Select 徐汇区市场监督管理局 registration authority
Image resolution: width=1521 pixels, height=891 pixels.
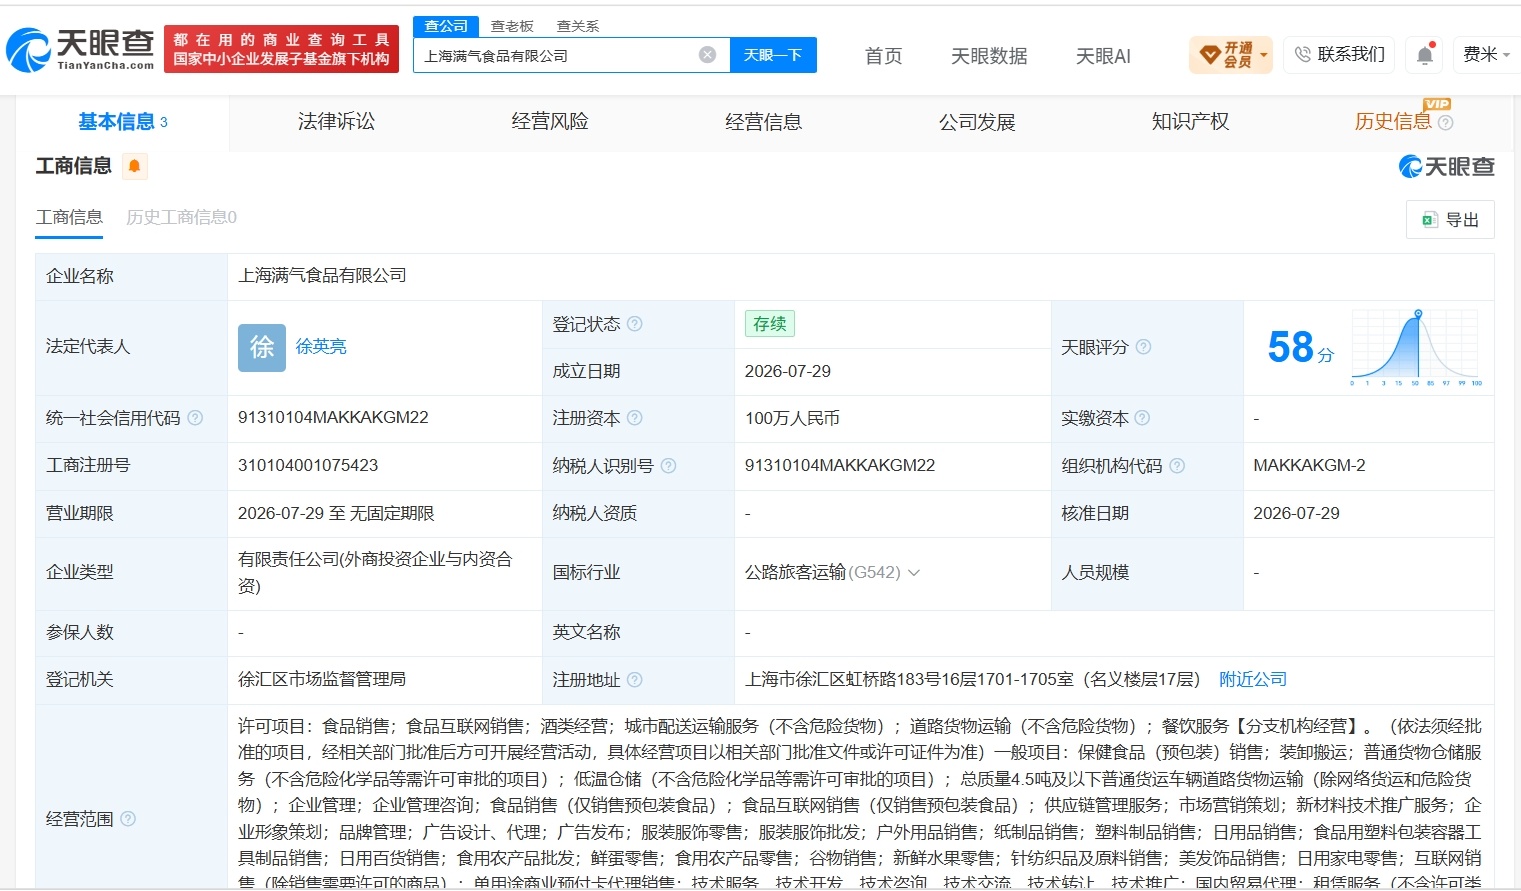tap(322, 680)
